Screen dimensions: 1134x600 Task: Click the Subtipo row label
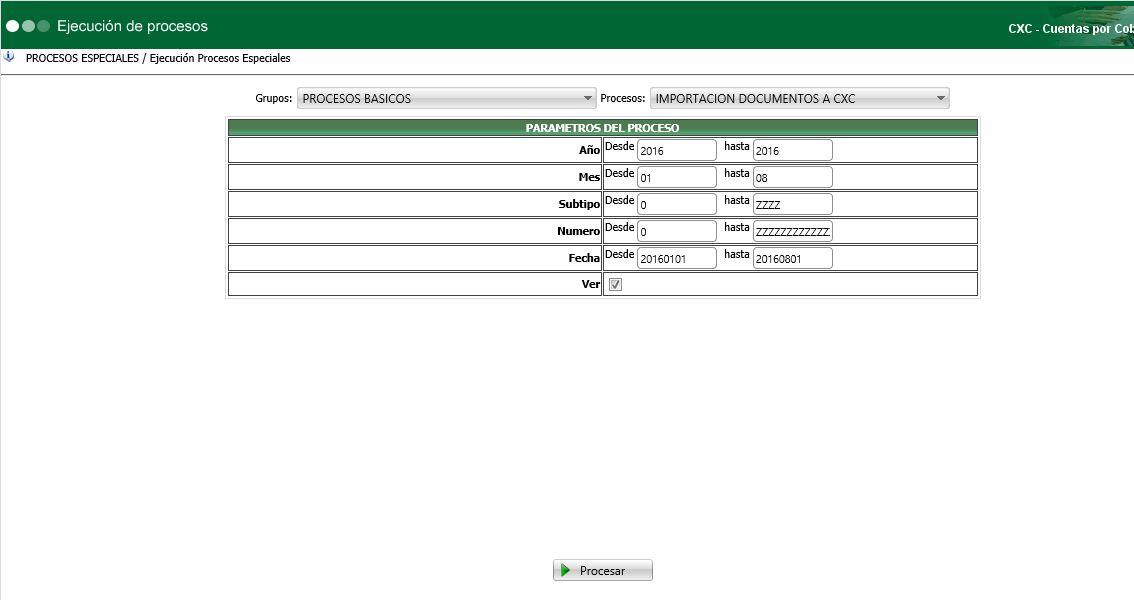[579, 204]
